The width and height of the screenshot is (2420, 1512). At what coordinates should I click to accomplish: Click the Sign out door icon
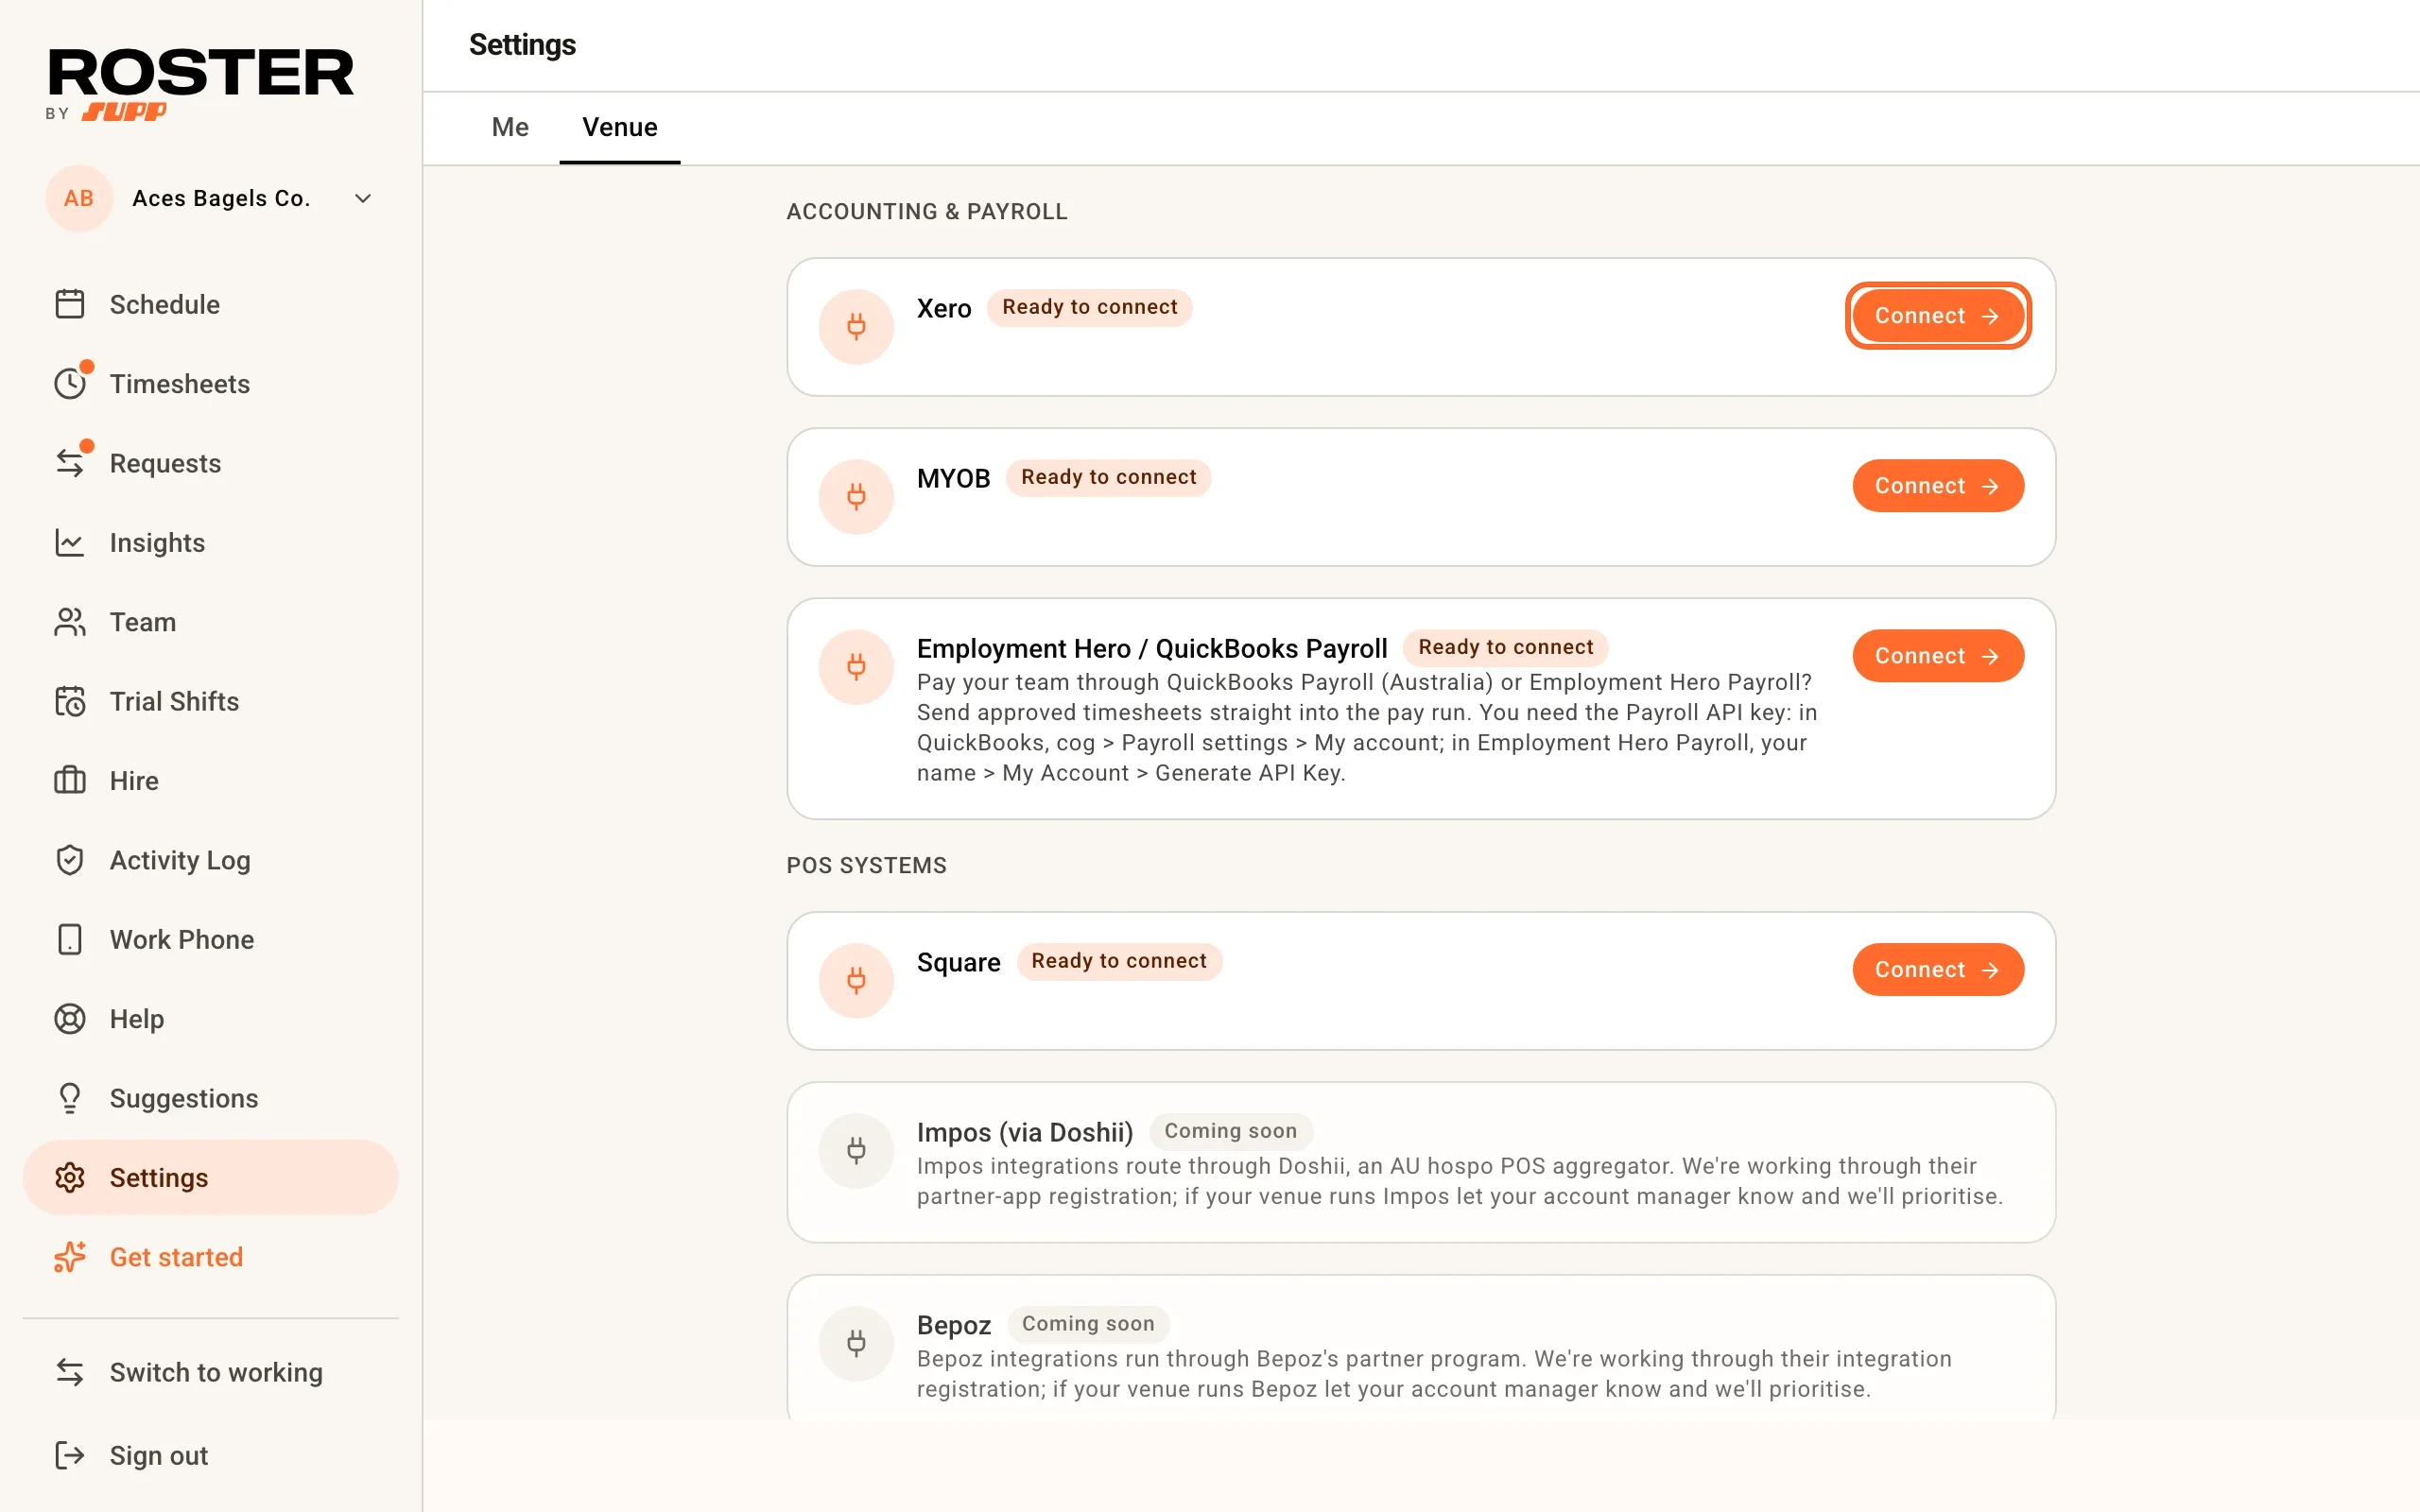point(70,1455)
